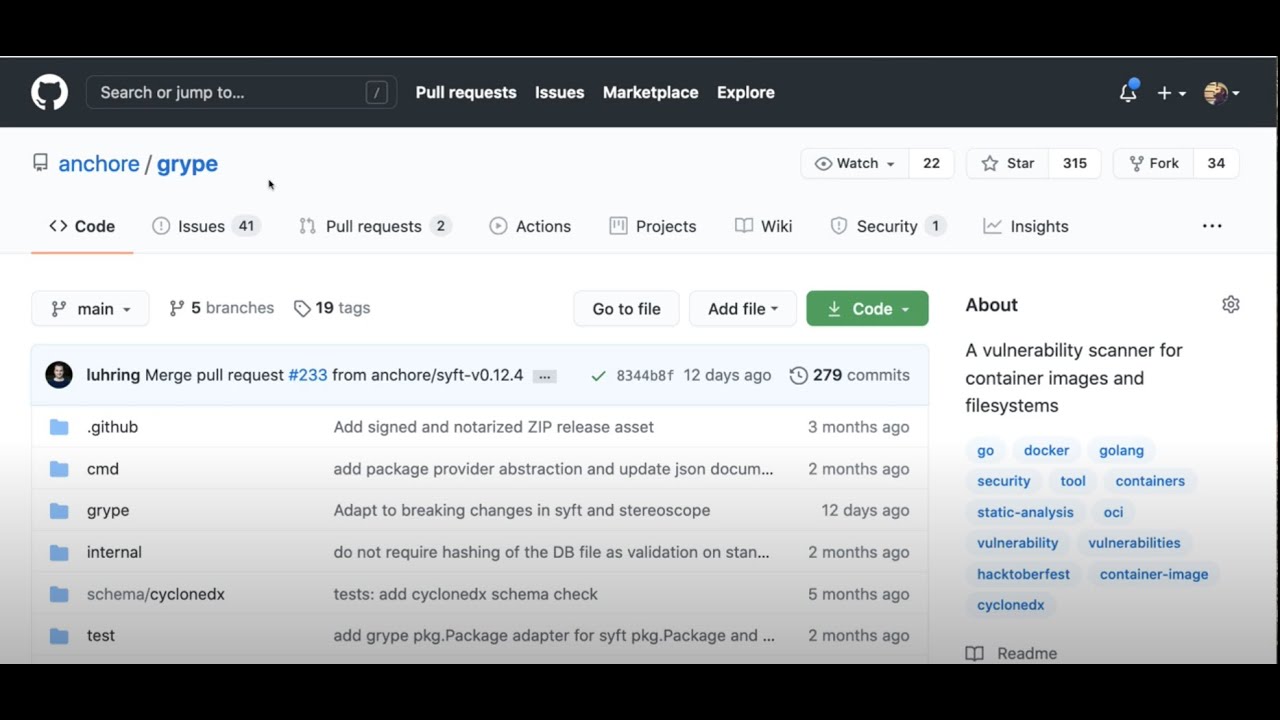Screen dimensions: 1280x720
Task: Open the cmd folder name
Action: (x=103, y=469)
